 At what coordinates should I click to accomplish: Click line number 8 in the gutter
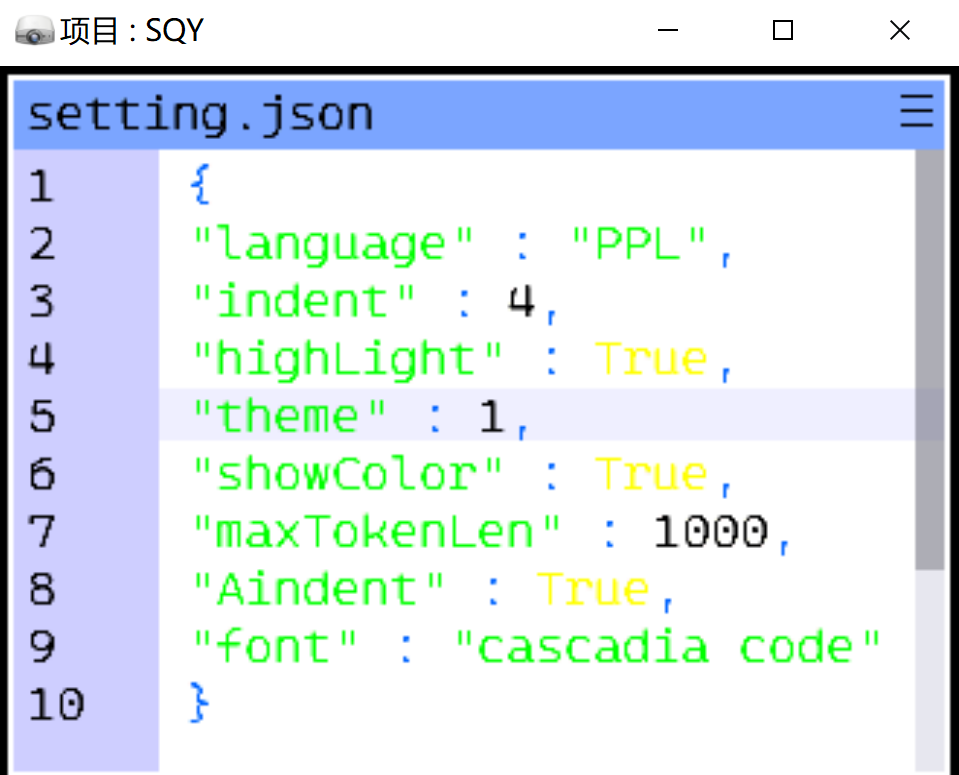[x=41, y=589]
